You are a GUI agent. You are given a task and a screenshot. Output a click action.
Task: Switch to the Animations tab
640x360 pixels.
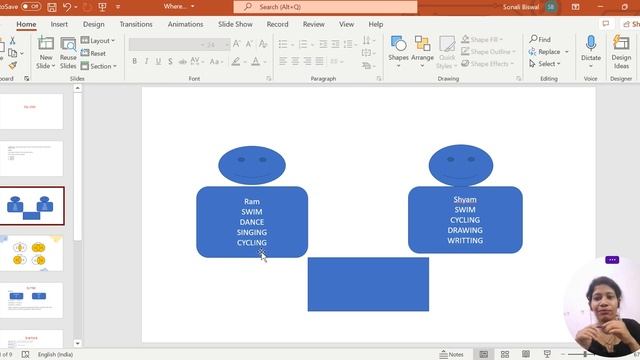tap(185, 24)
